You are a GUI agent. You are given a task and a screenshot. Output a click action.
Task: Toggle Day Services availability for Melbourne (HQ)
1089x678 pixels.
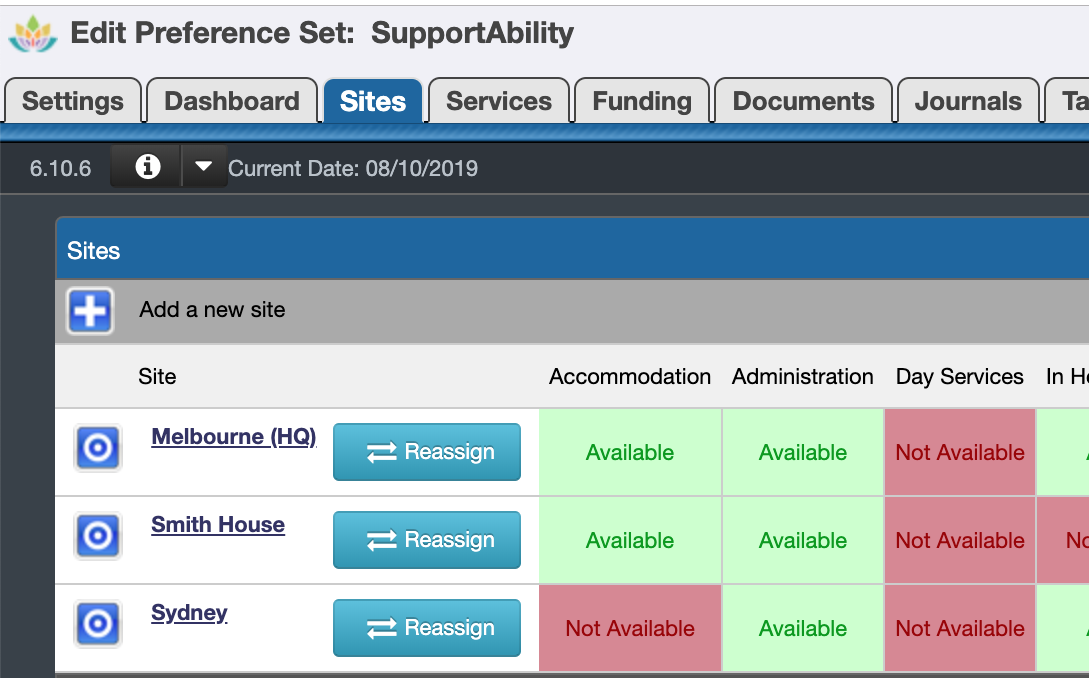coord(959,452)
